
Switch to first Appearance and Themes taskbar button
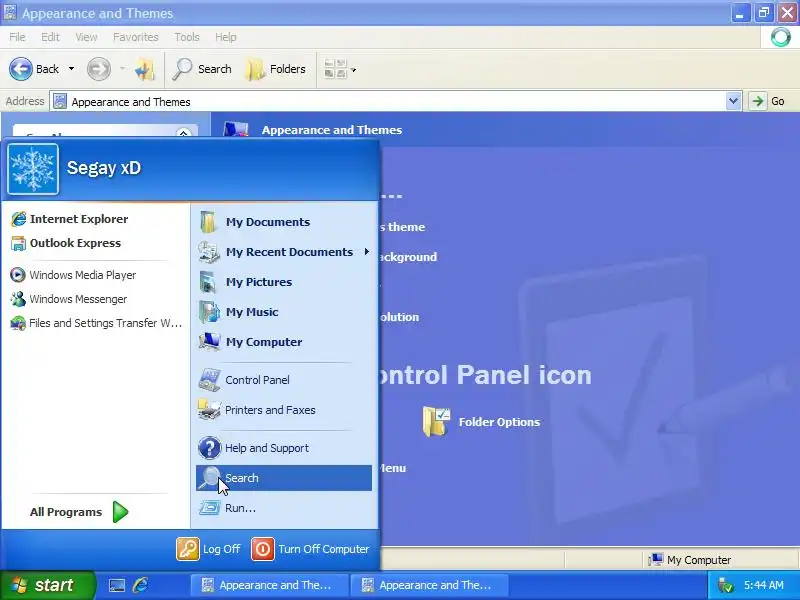(x=269, y=585)
